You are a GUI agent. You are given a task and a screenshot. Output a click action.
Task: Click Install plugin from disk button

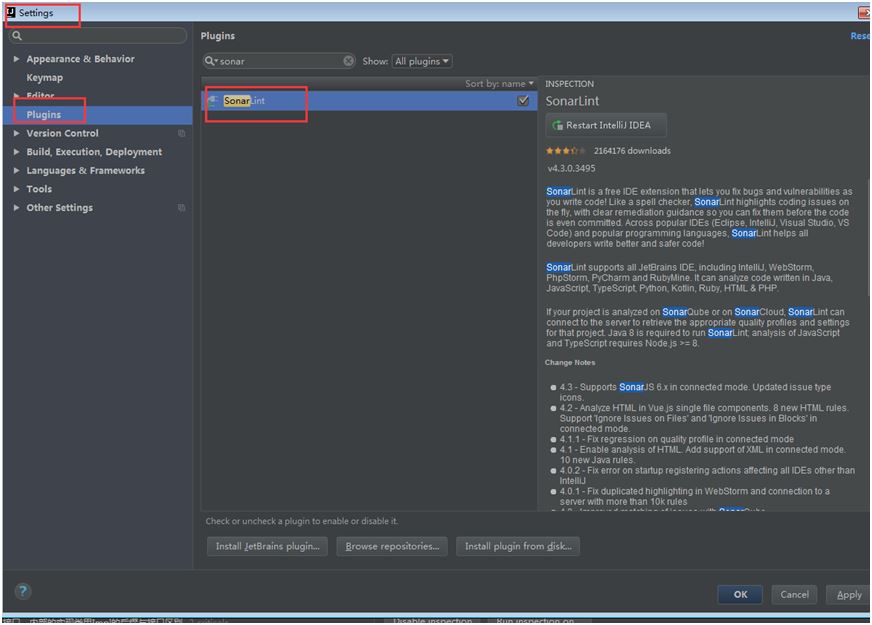[x=518, y=546]
